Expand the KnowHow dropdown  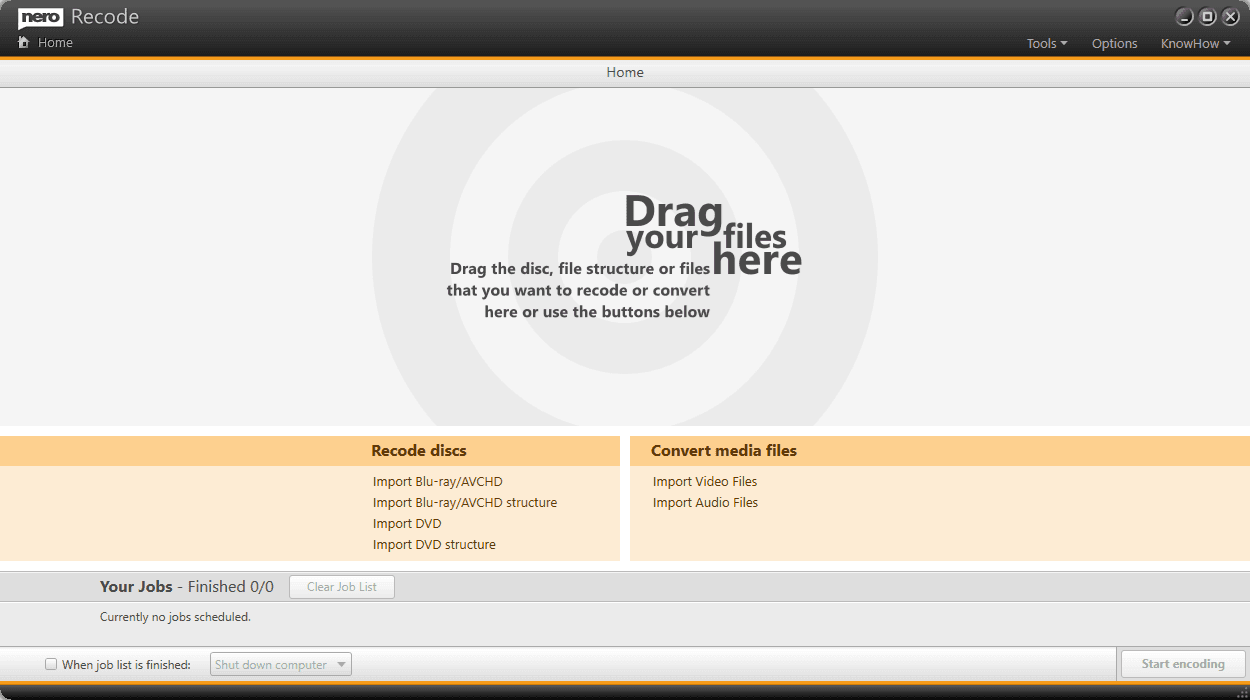(x=1193, y=43)
